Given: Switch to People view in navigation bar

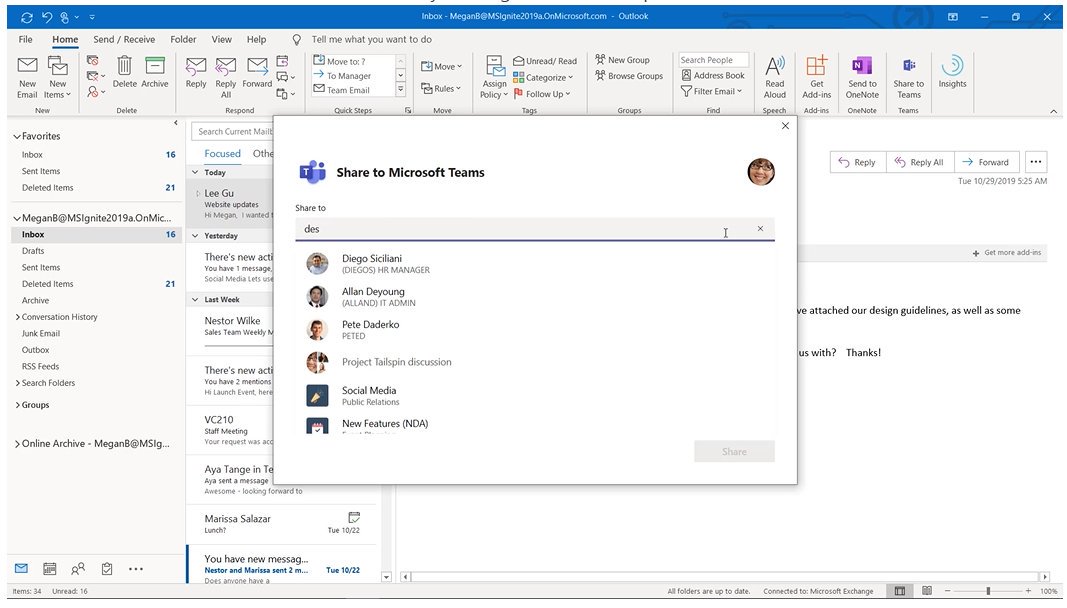Looking at the screenshot, I should pyautogui.click(x=78, y=569).
